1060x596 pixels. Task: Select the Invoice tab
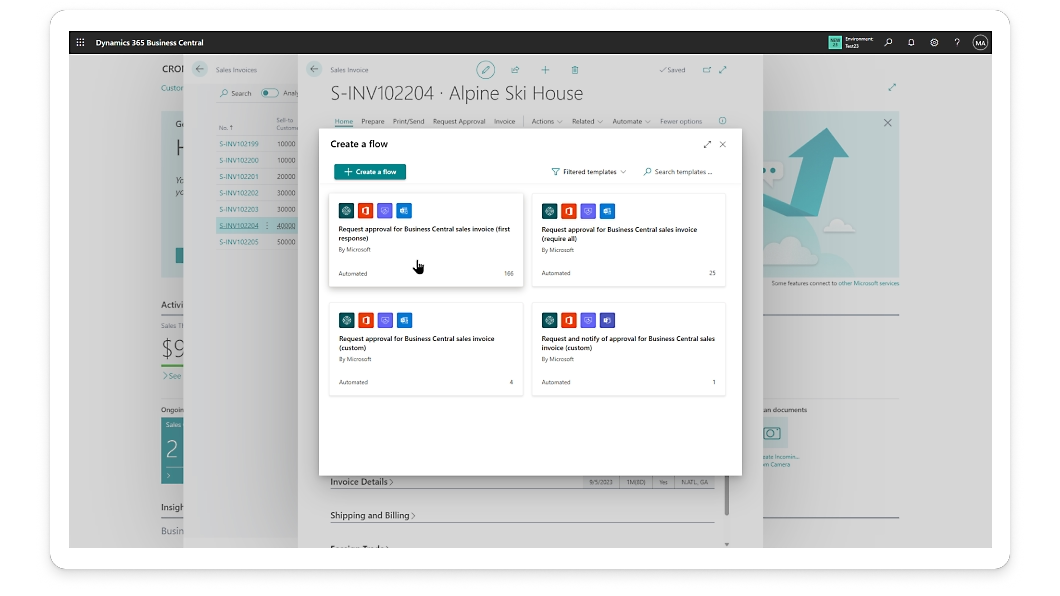(504, 122)
